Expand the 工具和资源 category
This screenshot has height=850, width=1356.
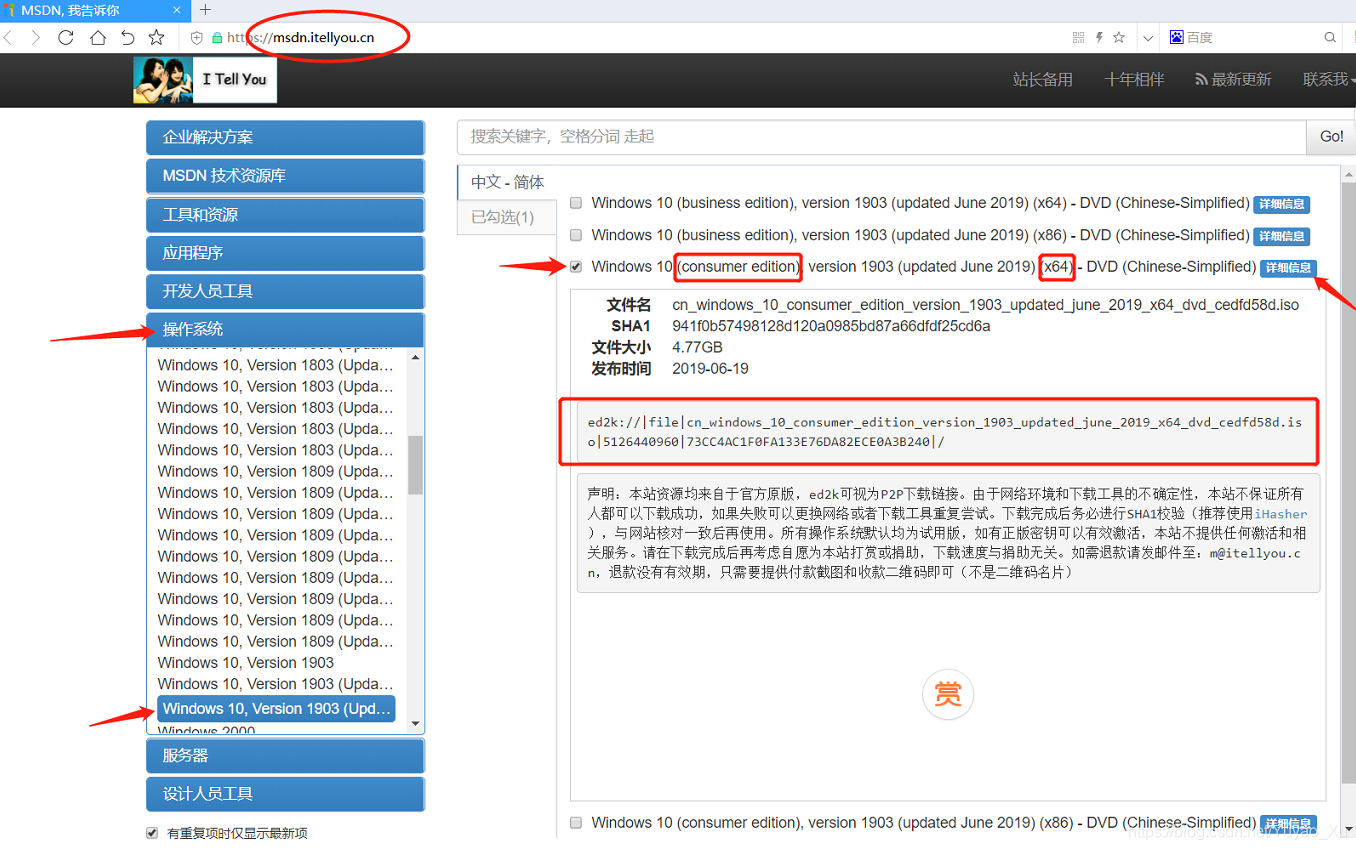[x=285, y=215]
